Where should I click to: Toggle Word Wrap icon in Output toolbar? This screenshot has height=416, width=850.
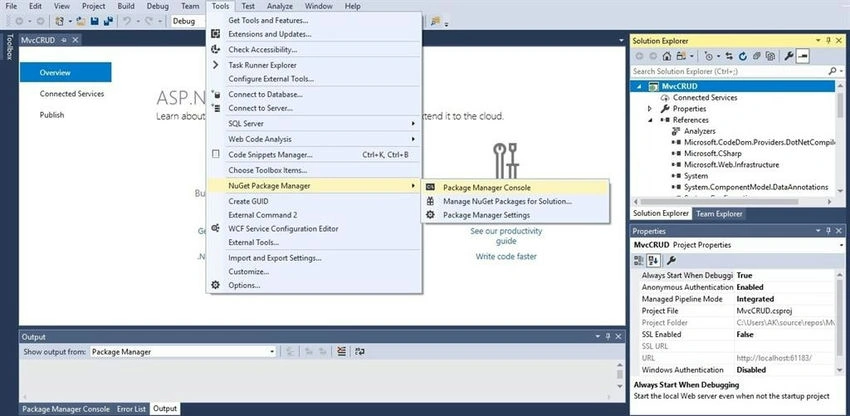click(x=359, y=351)
